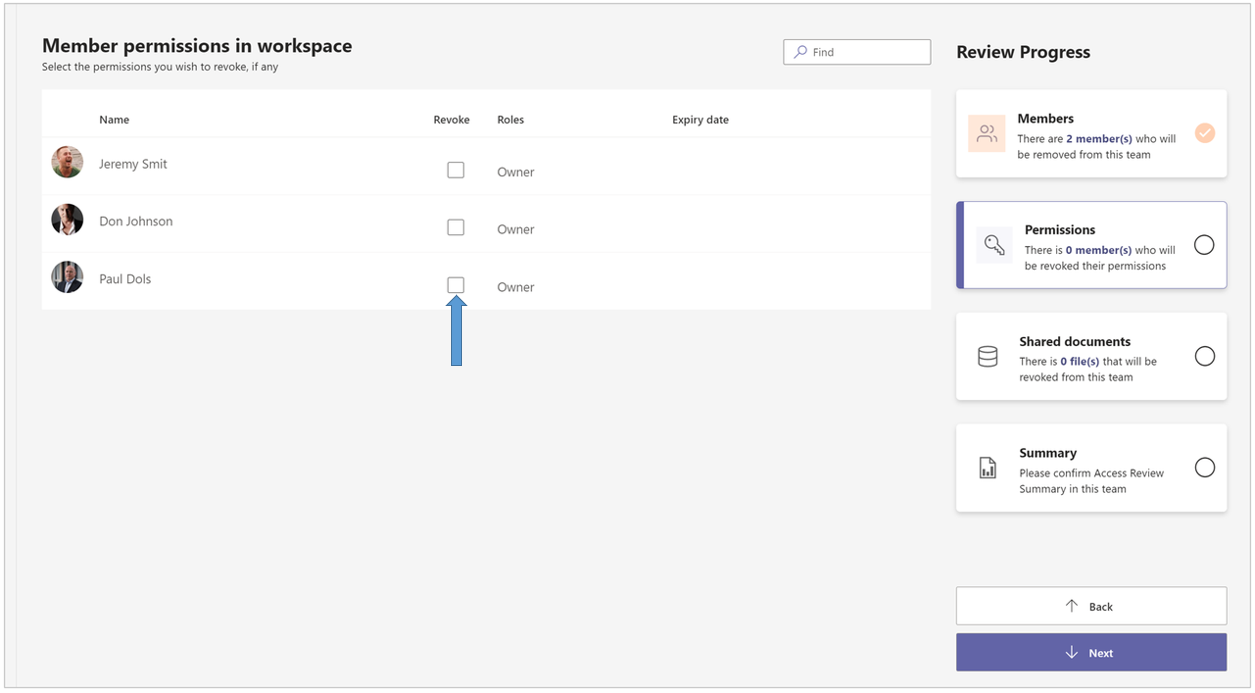Viewport: 1255px width, 693px height.
Task: Click the up arrow icon on Back button
Action: (x=1072, y=606)
